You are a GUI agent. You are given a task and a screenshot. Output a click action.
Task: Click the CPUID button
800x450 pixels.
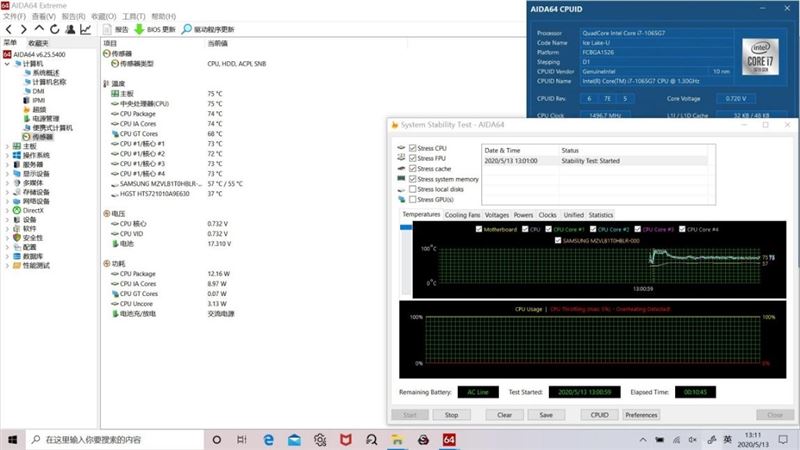coord(599,415)
